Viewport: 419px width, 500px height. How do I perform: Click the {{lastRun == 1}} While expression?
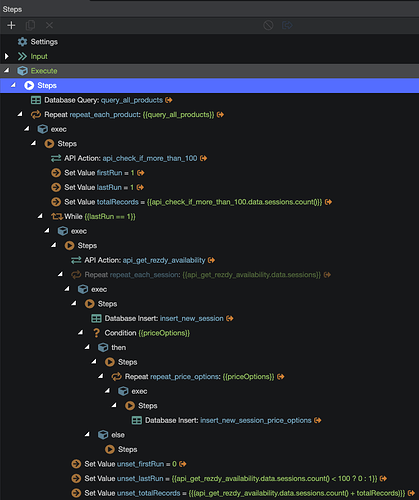110,217
